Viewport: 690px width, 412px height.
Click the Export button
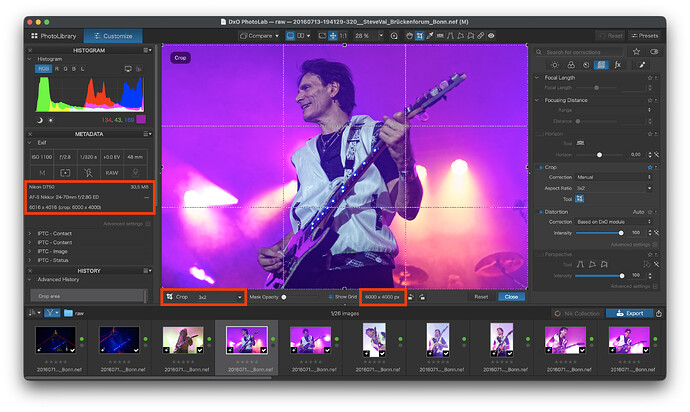tap(629, 313)
